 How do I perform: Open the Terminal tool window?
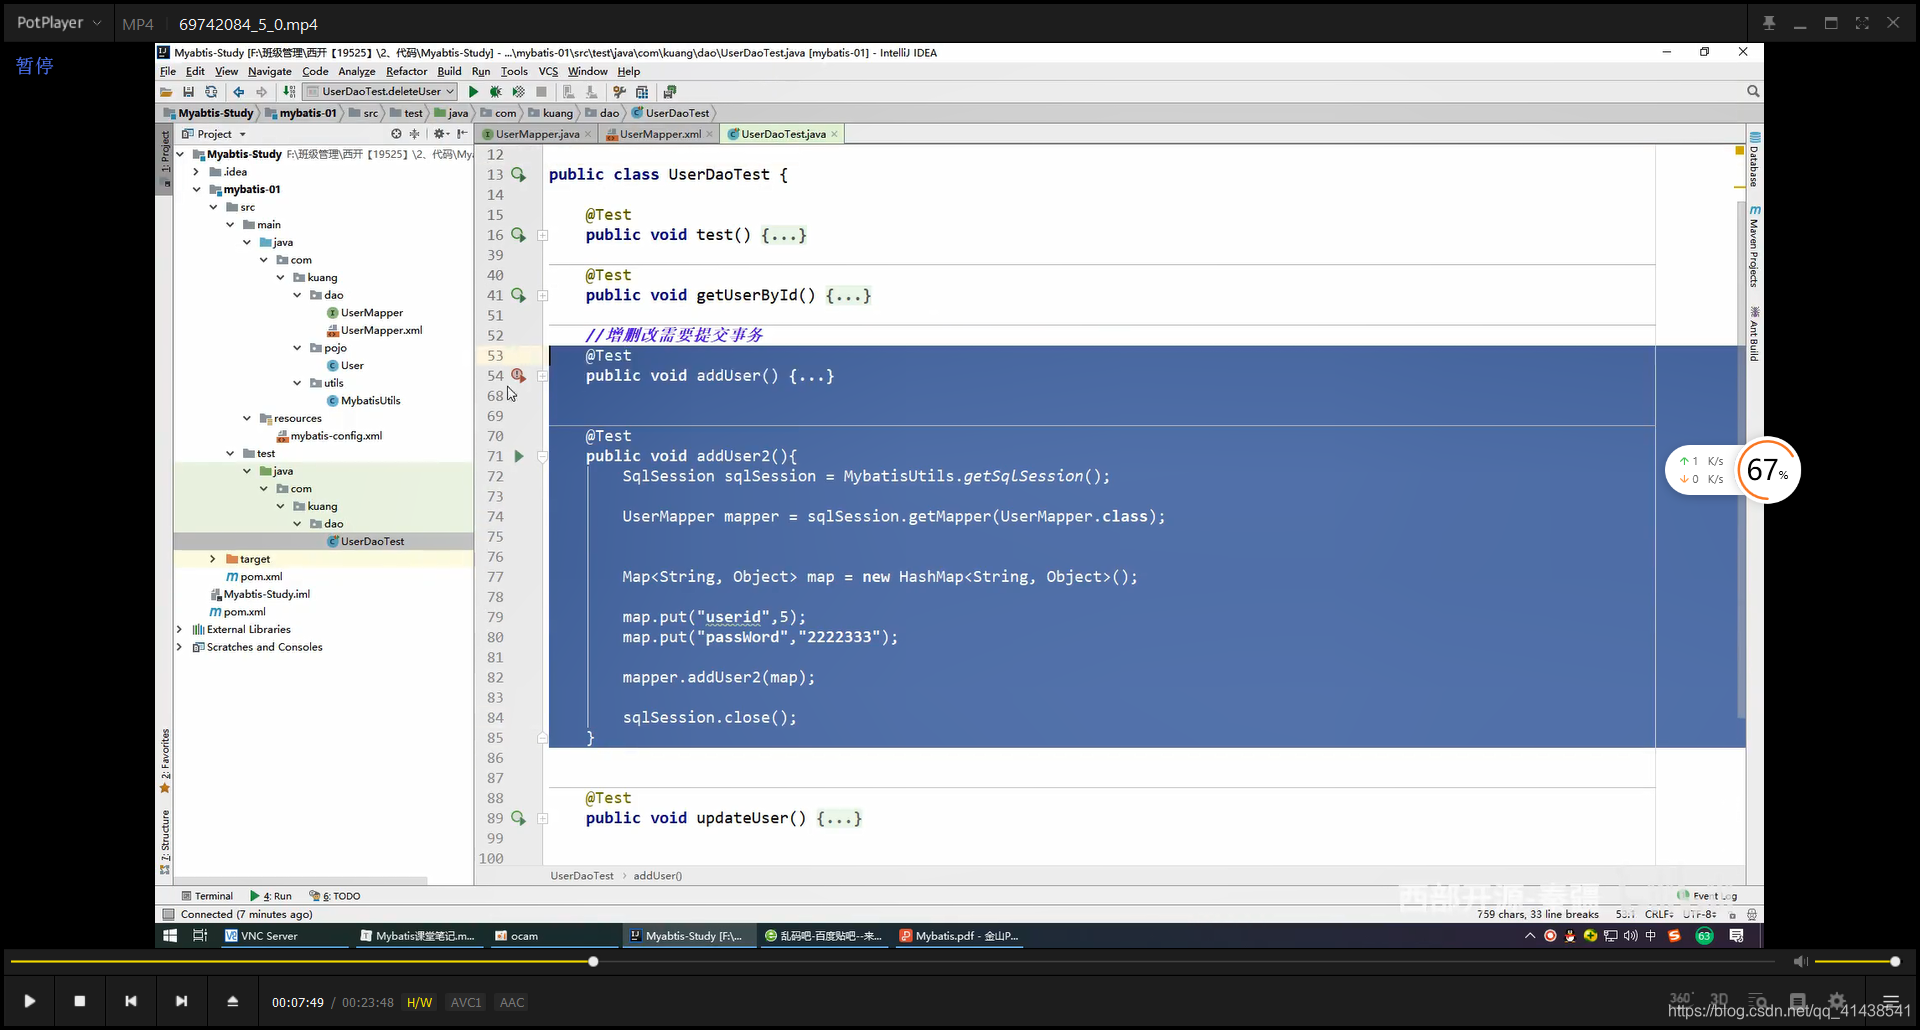coord(207,896)
